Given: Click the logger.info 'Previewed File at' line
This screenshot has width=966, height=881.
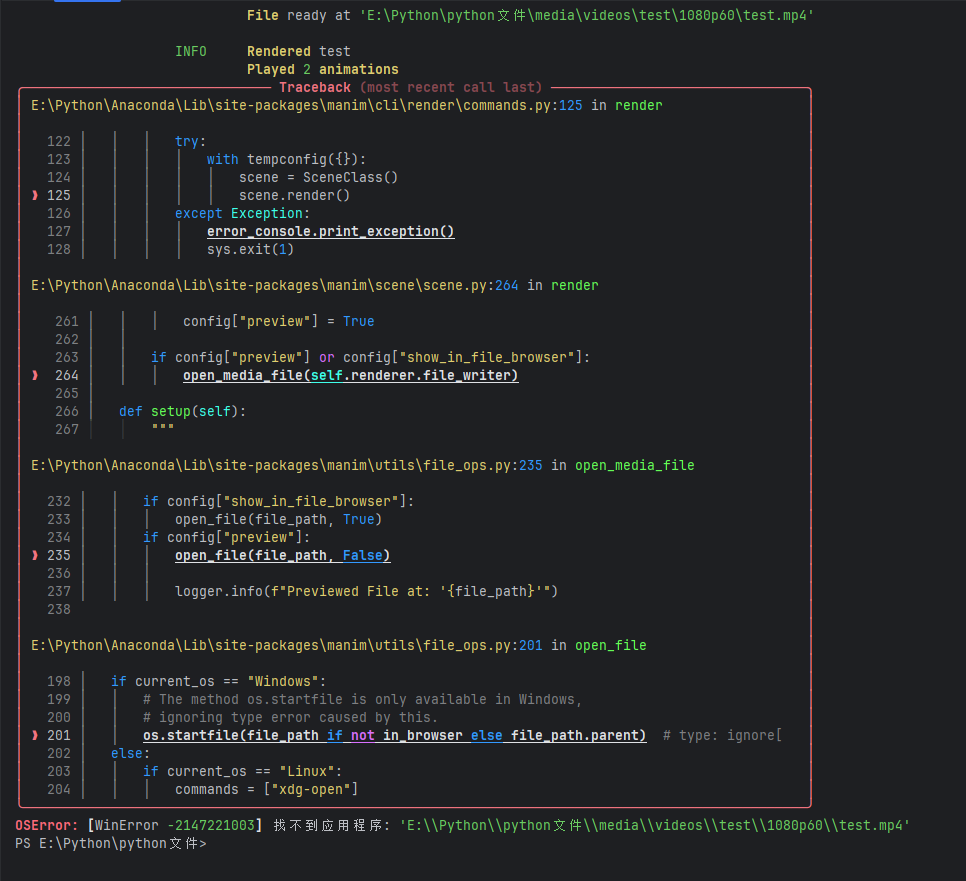Looking at the screenshot, I should coord(367,591).
